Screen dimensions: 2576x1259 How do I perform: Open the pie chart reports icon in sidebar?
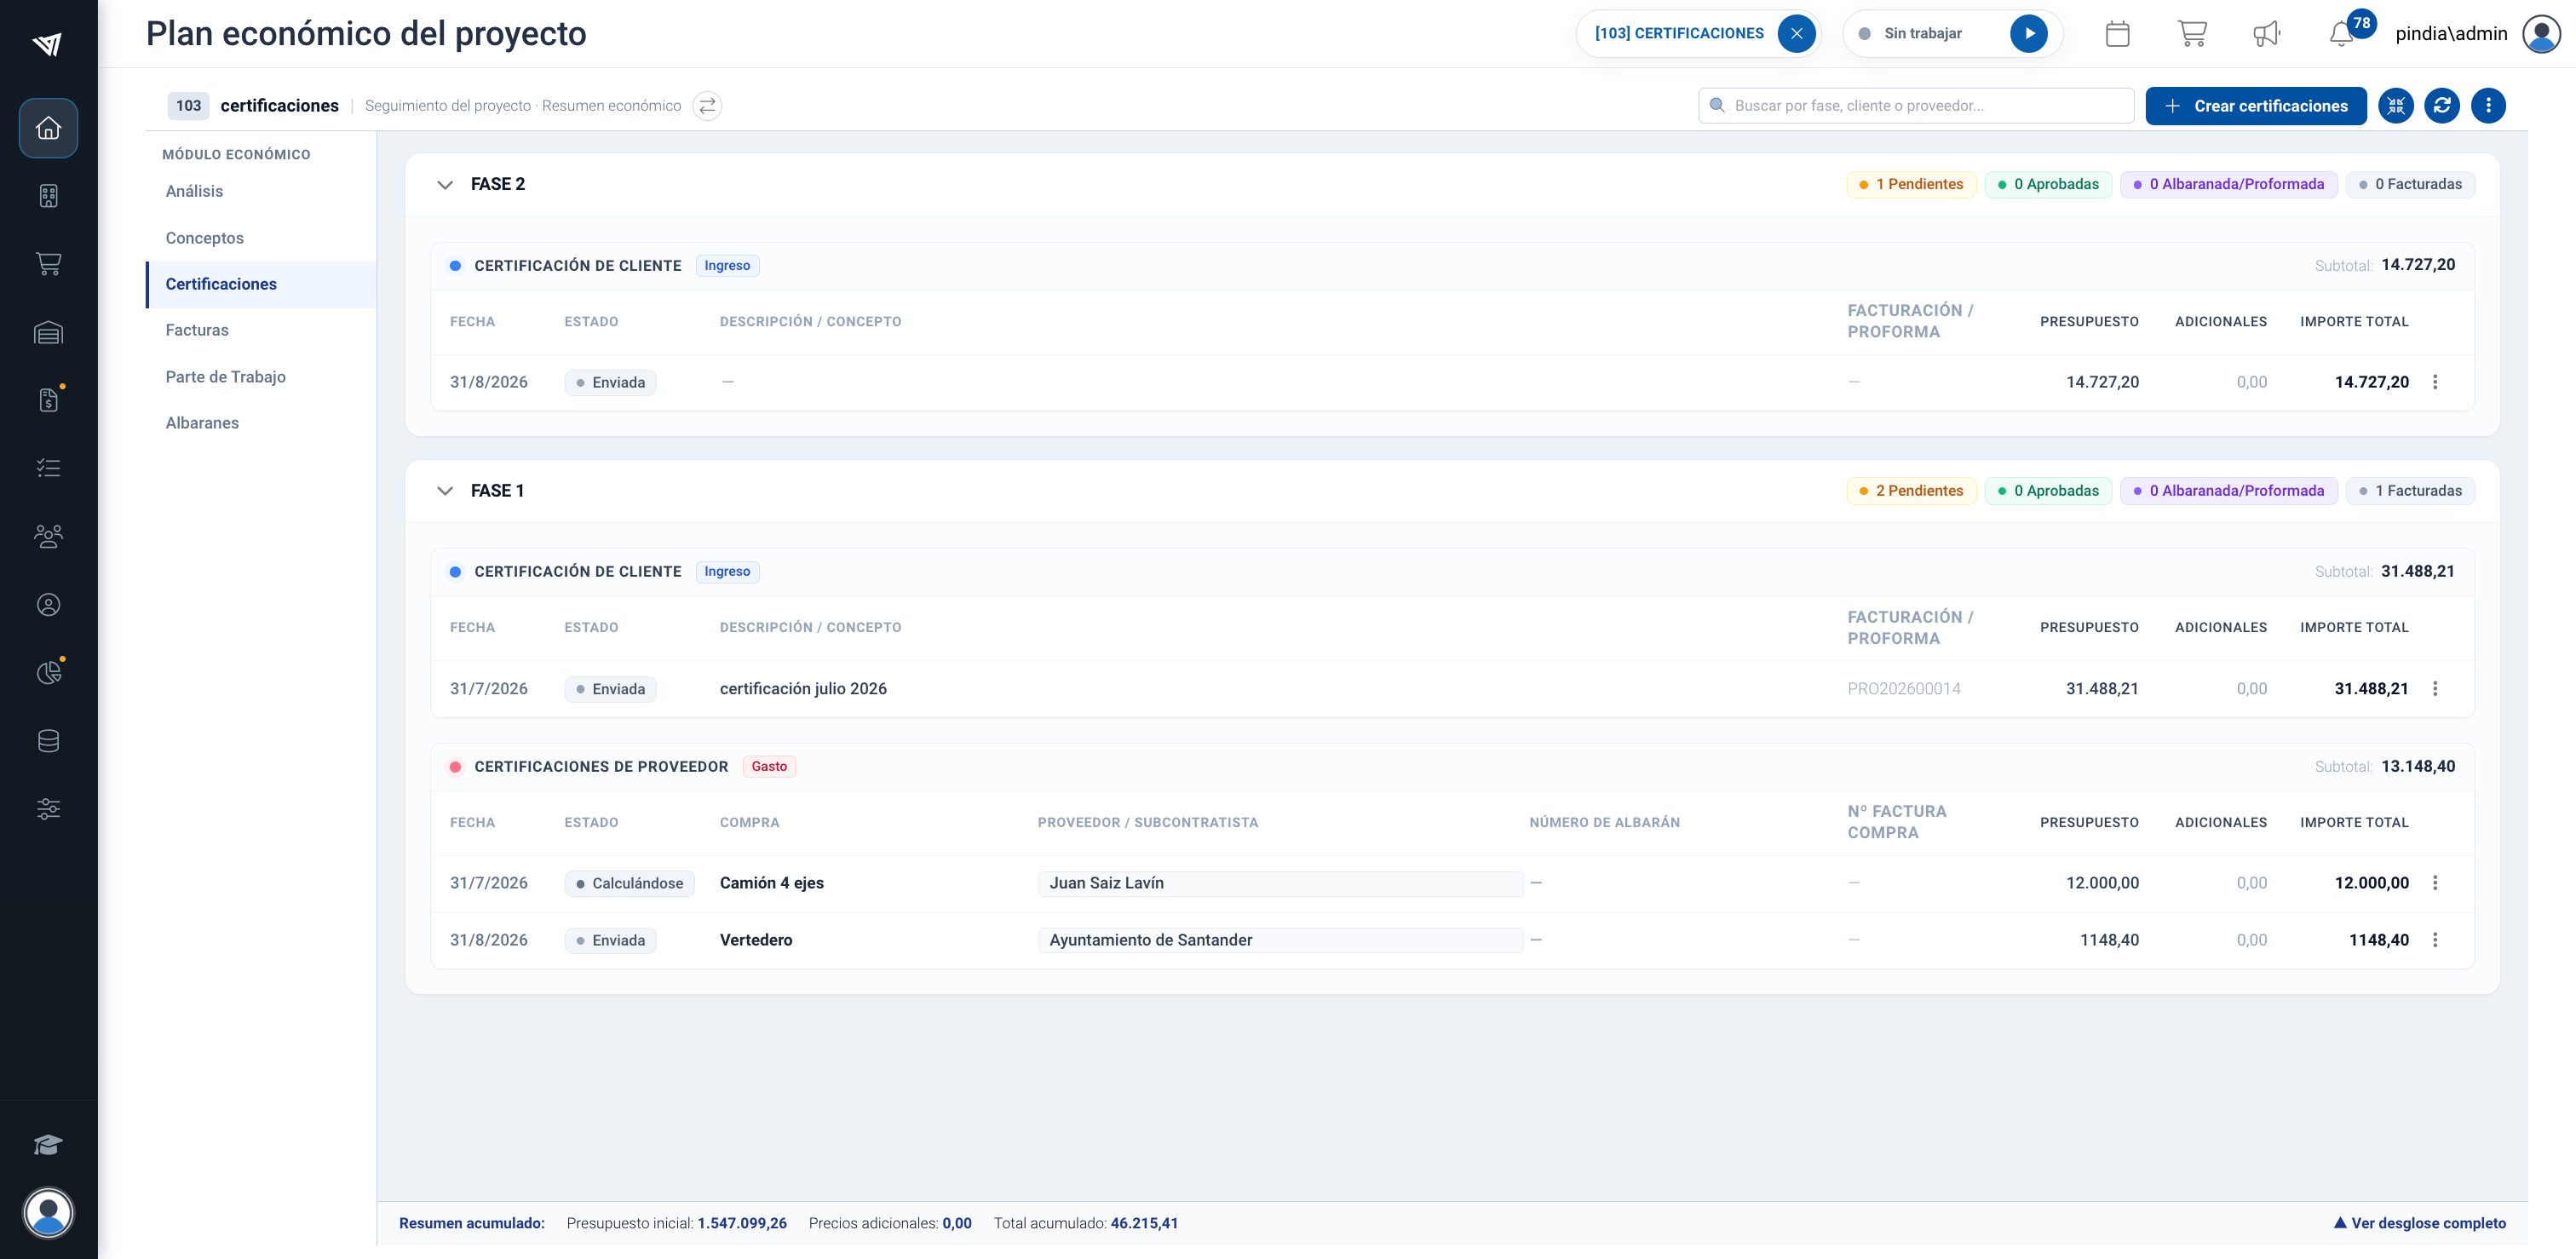click(x=48, y=672)
